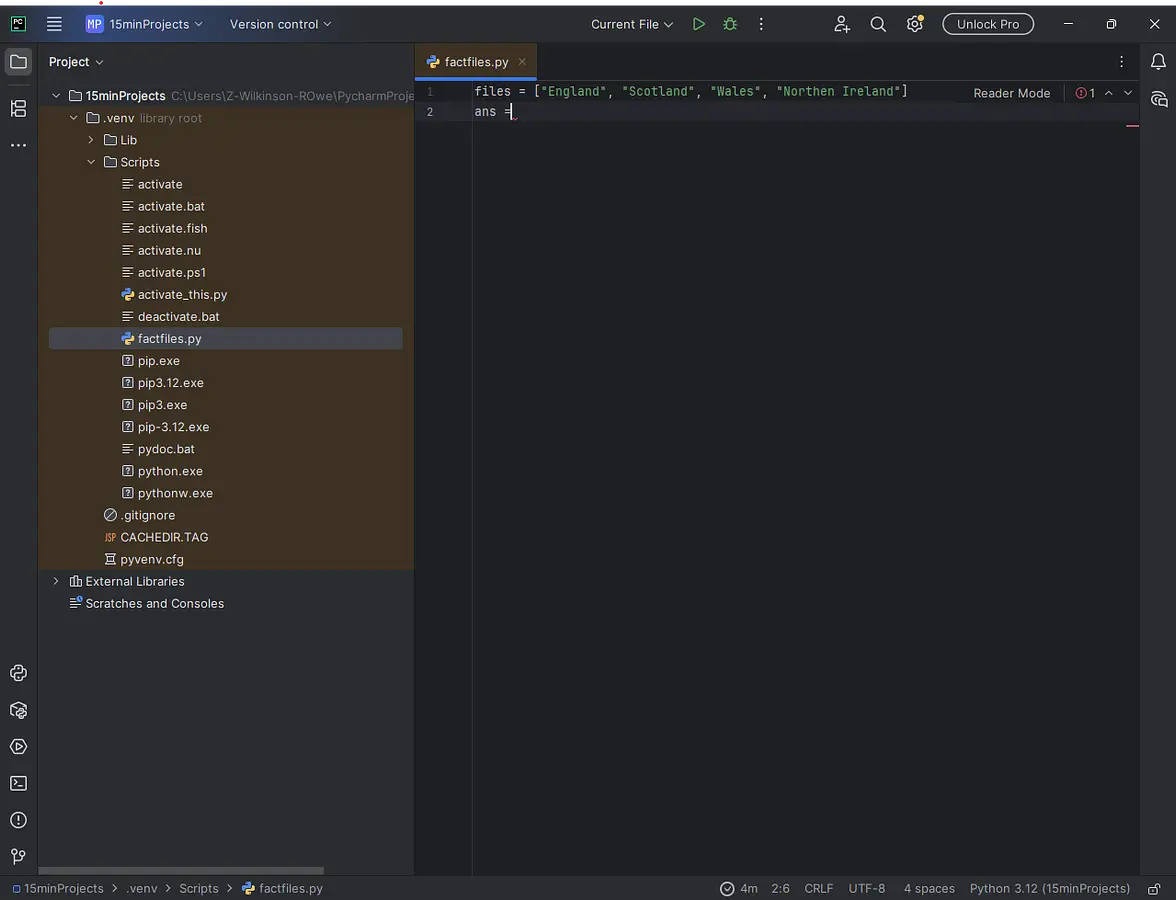Show notifications bell icon
The height and width of the screenshot is (900, 1176).
1158,62
